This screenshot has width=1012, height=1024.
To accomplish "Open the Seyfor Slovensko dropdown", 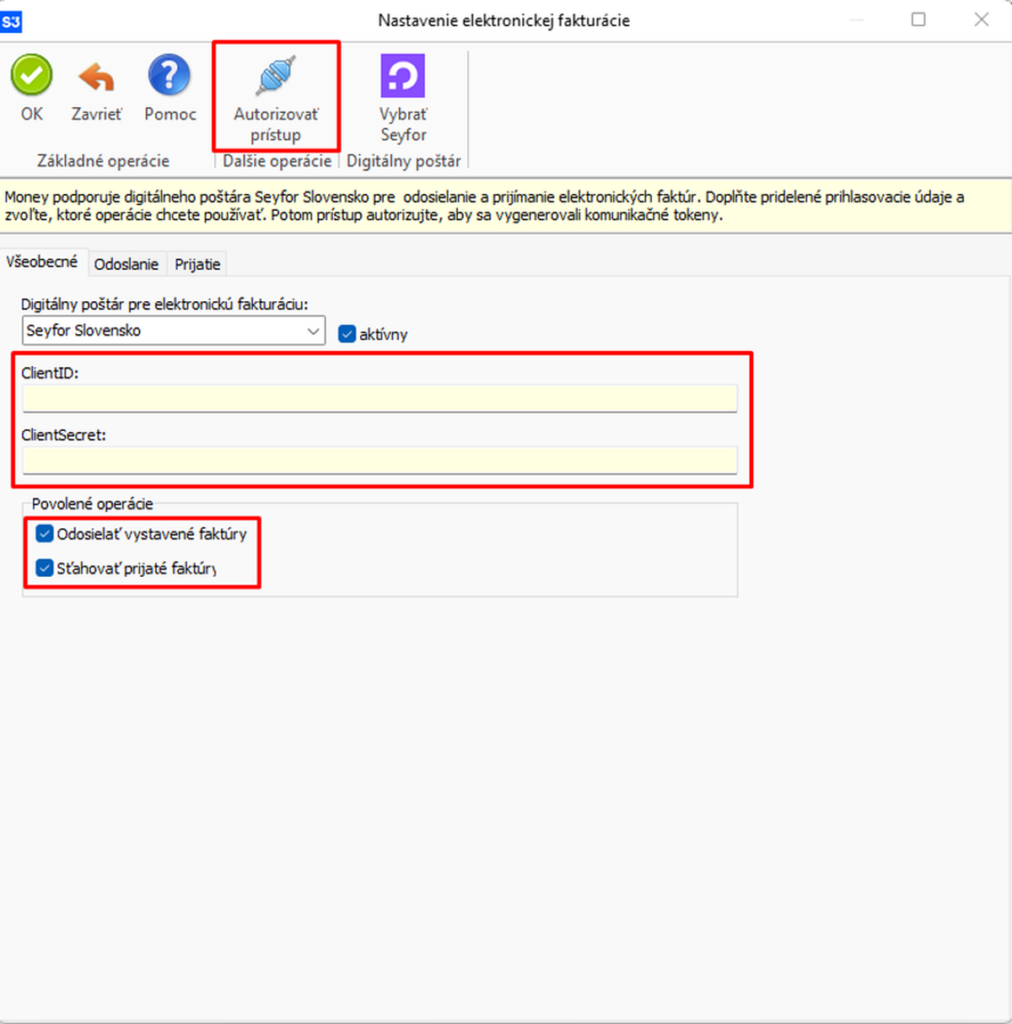I will point(174,330).
